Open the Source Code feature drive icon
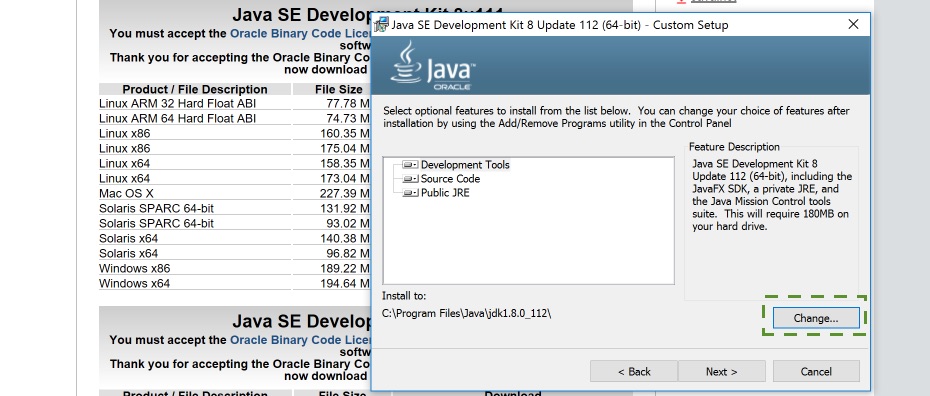 click(410, 179)
